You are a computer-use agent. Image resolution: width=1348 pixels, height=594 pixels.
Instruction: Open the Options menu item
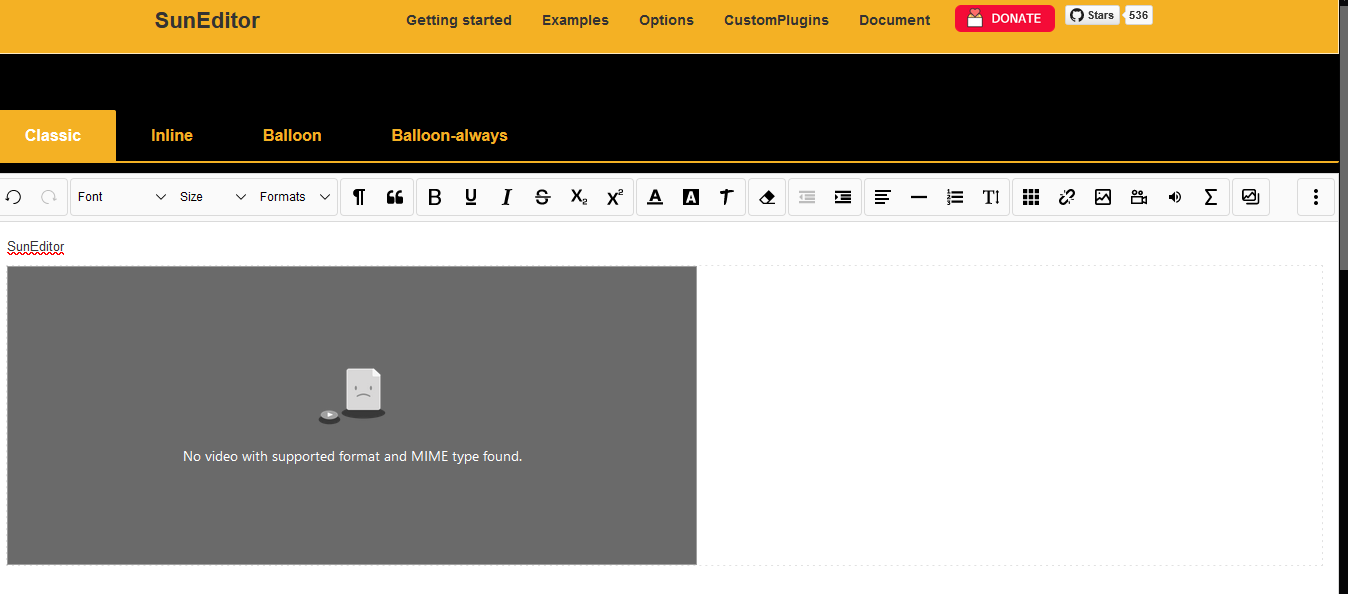(666, 20)
